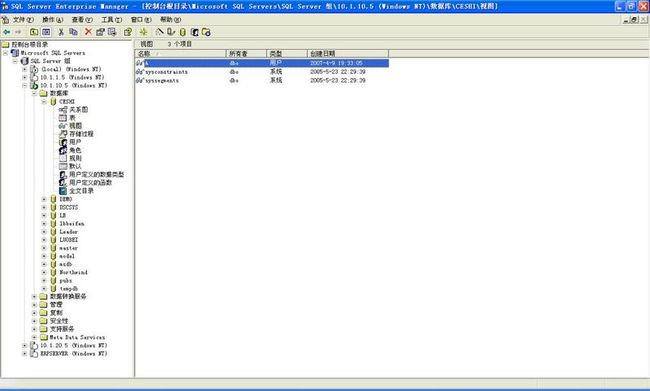Click the Export List toolbar icon
The image size is (650, 391).
(112, 32)
